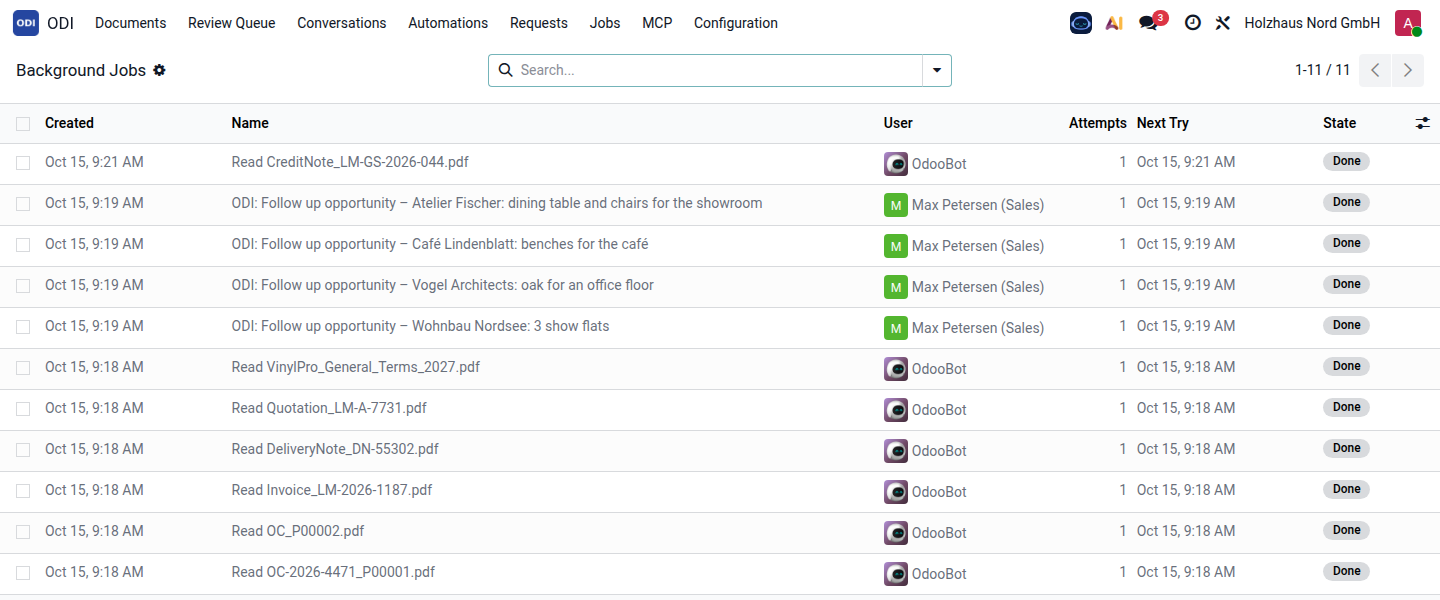This screenshot has width=1440, height=600.
Task: Open the Configuration menu
Action: (736, 23)
